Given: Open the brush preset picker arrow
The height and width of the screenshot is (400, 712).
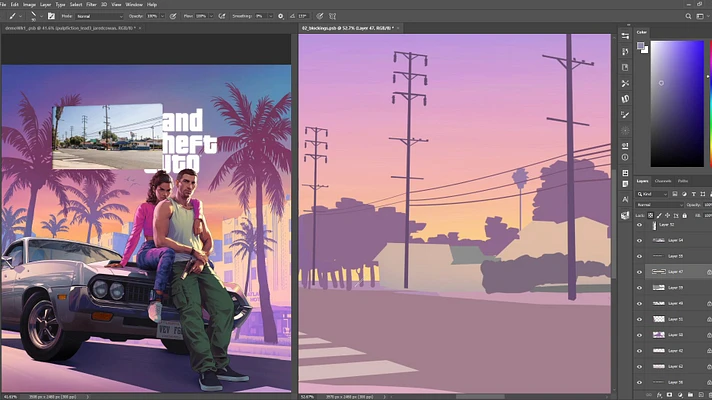Looking at the screenshot, I should (x=41, y=16).
